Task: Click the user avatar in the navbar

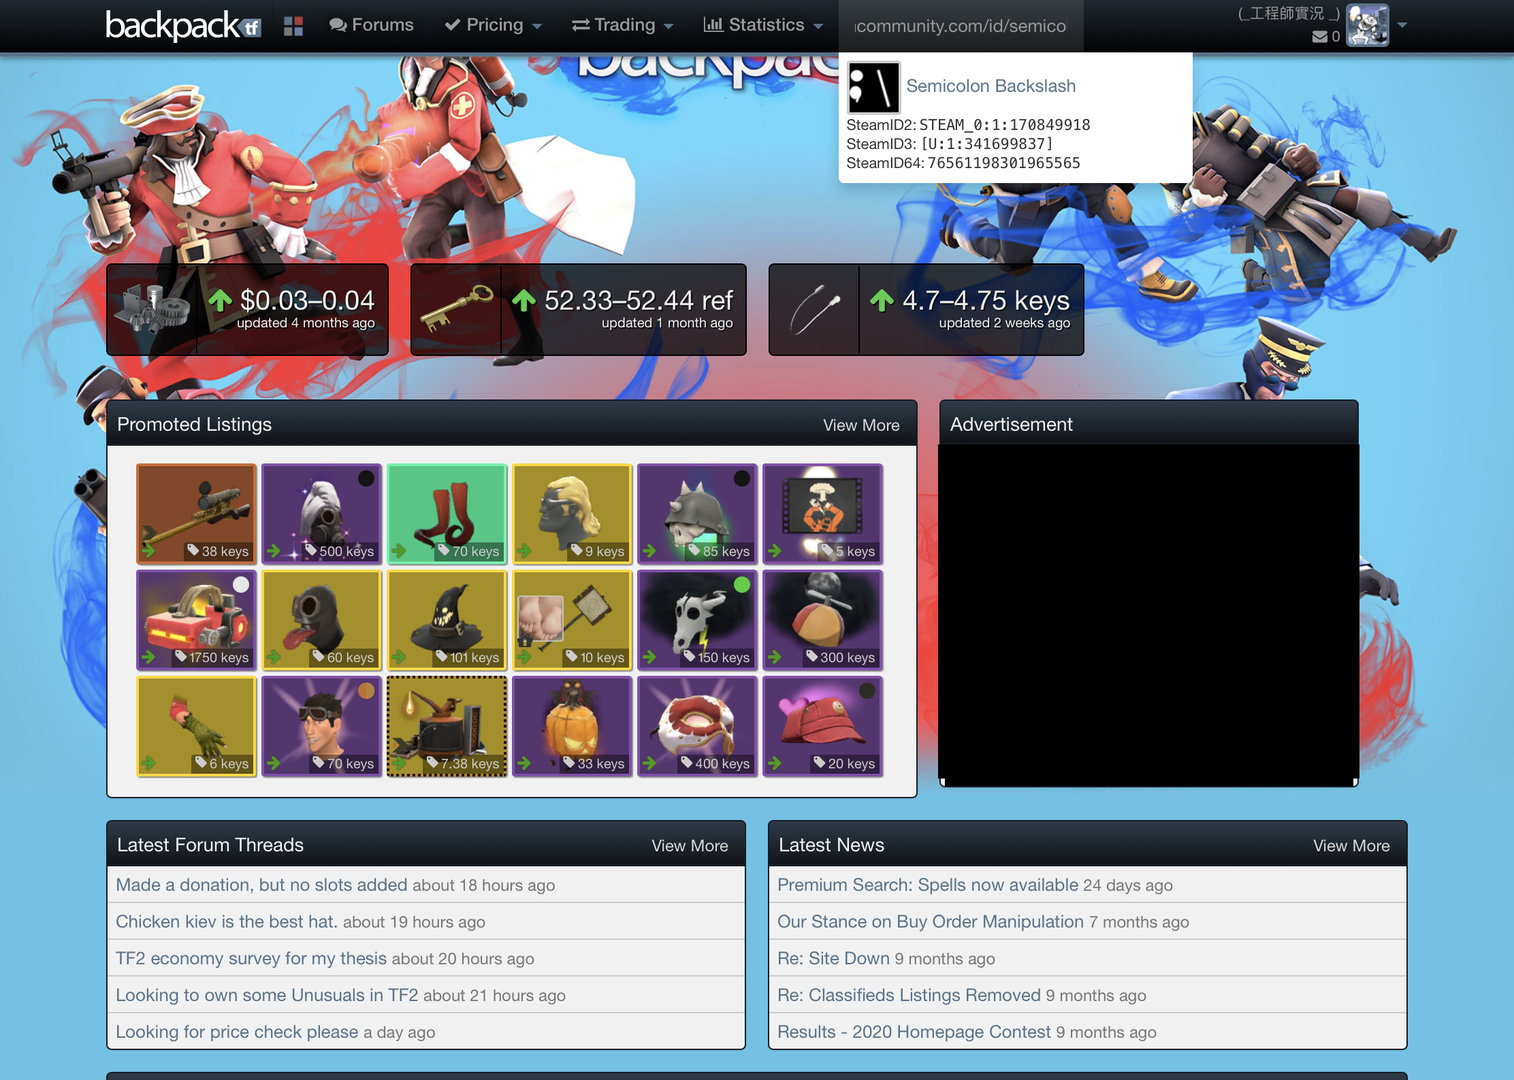Action: tap(1367, 25)
